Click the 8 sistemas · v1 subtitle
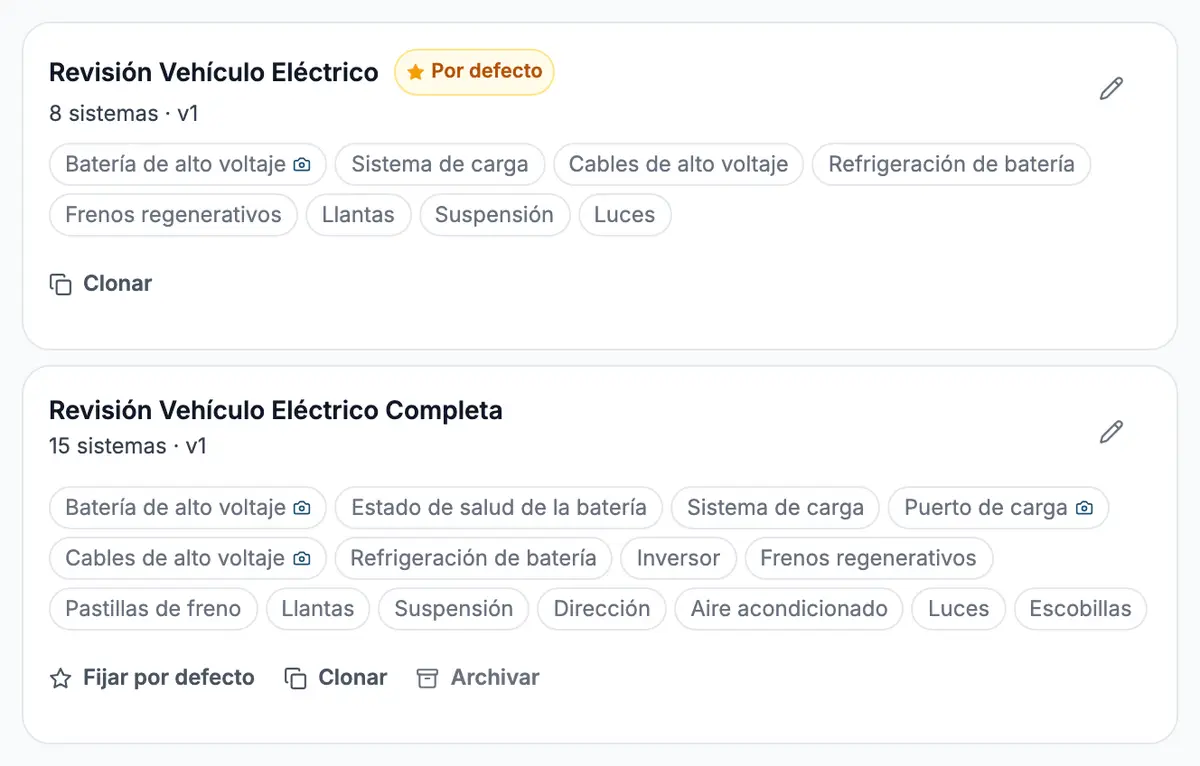The width and height of the screenshot is (1200, 766). click(x=124, y=114)
